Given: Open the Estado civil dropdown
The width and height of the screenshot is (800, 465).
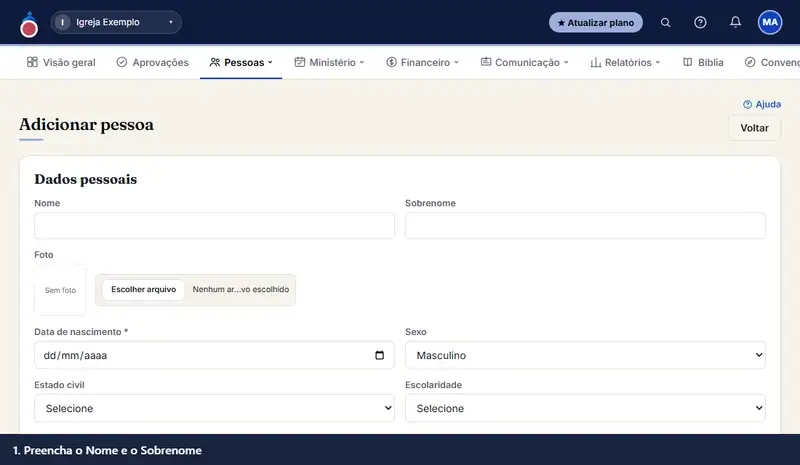Looking at the screenshot, I should [x=214, y=408].
